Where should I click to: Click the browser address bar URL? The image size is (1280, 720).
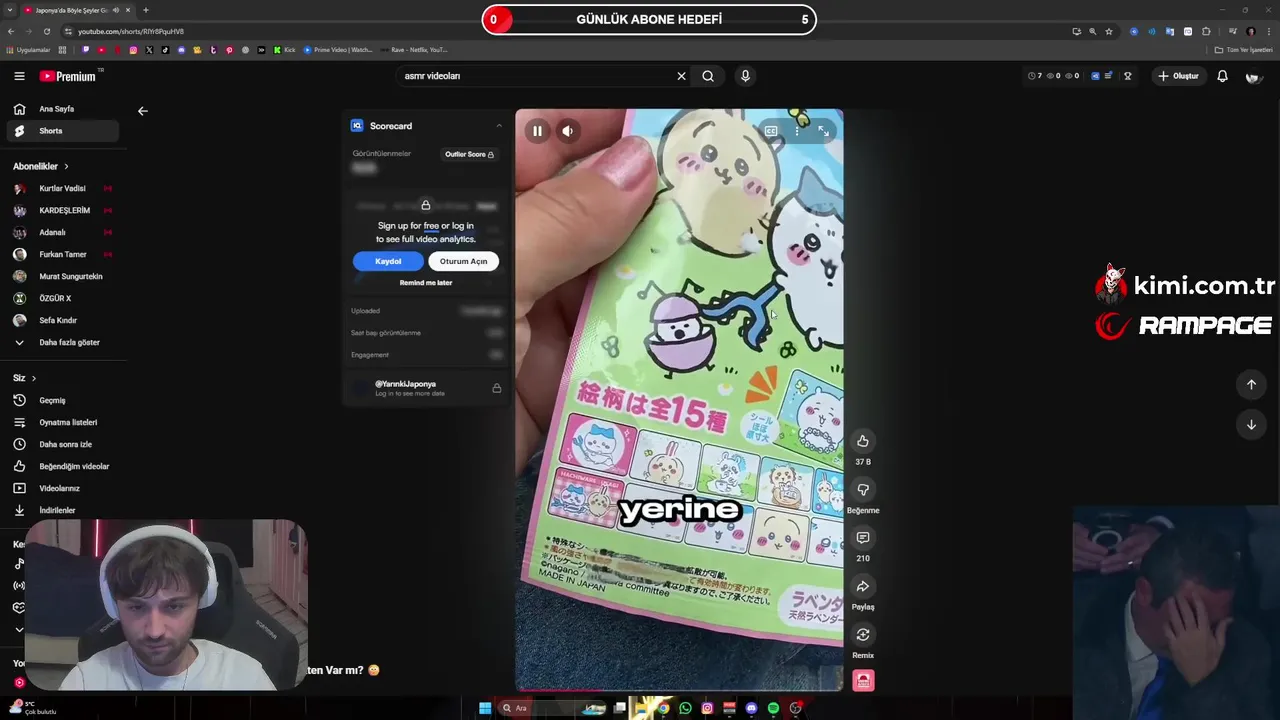[131, 31]
